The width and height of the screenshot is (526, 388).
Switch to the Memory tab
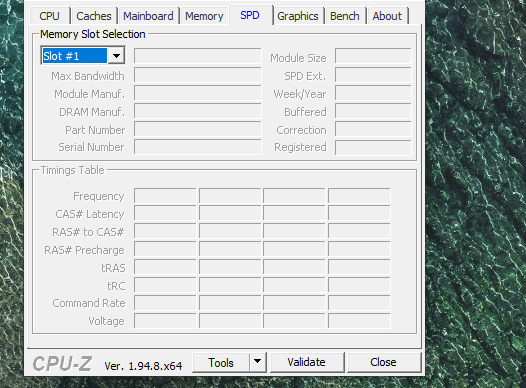(204, 16)
